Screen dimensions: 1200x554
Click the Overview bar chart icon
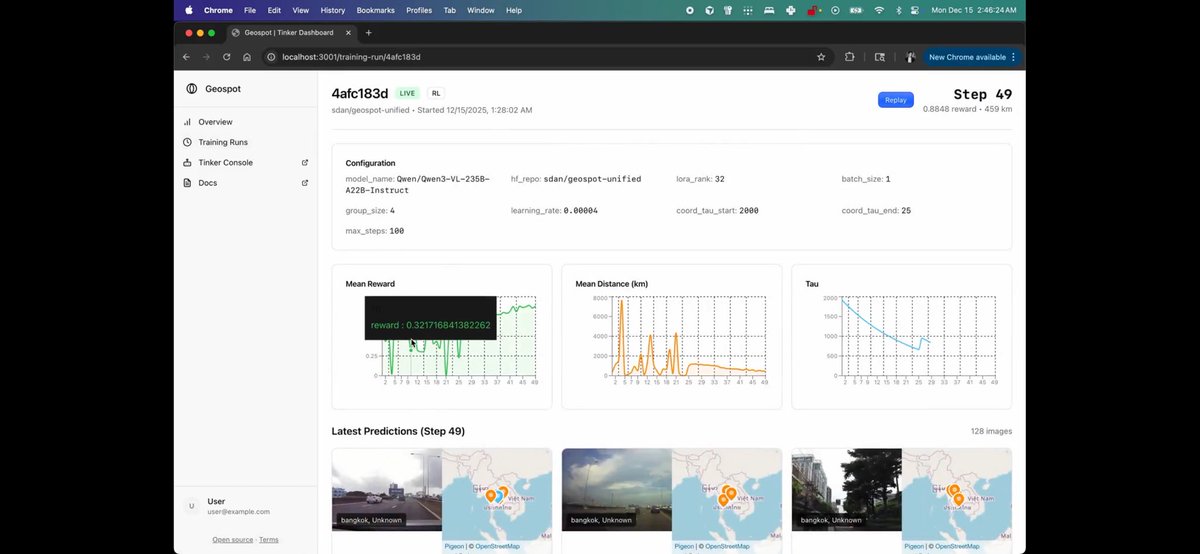tap(188, 122)
